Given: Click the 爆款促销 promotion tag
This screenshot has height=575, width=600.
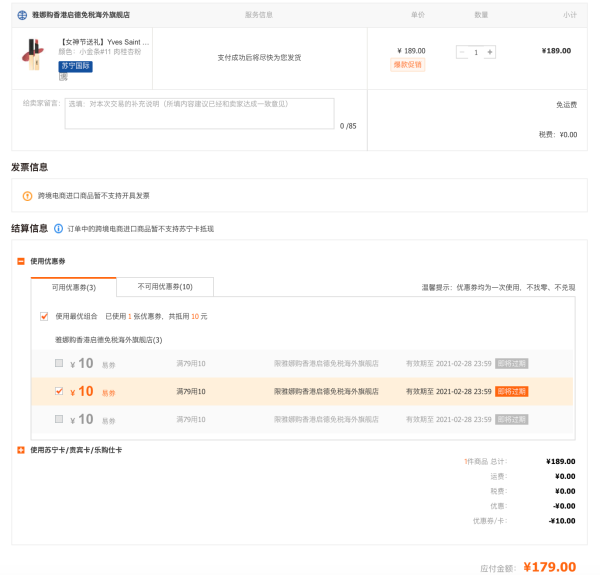Looking at the screenshot, I should [408, 65].
